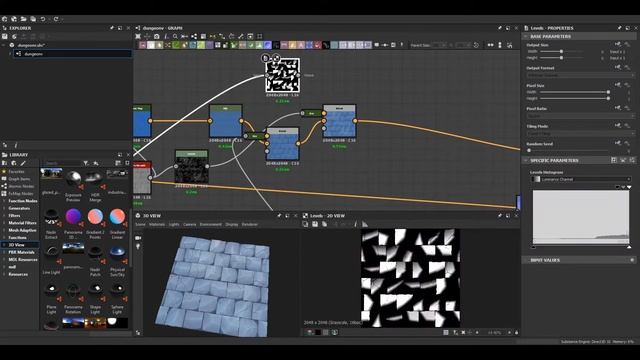The image size is (640, 360).
Task: Click the camera screenshot icon in graph toolbar
Action: (x=157, y=36)
